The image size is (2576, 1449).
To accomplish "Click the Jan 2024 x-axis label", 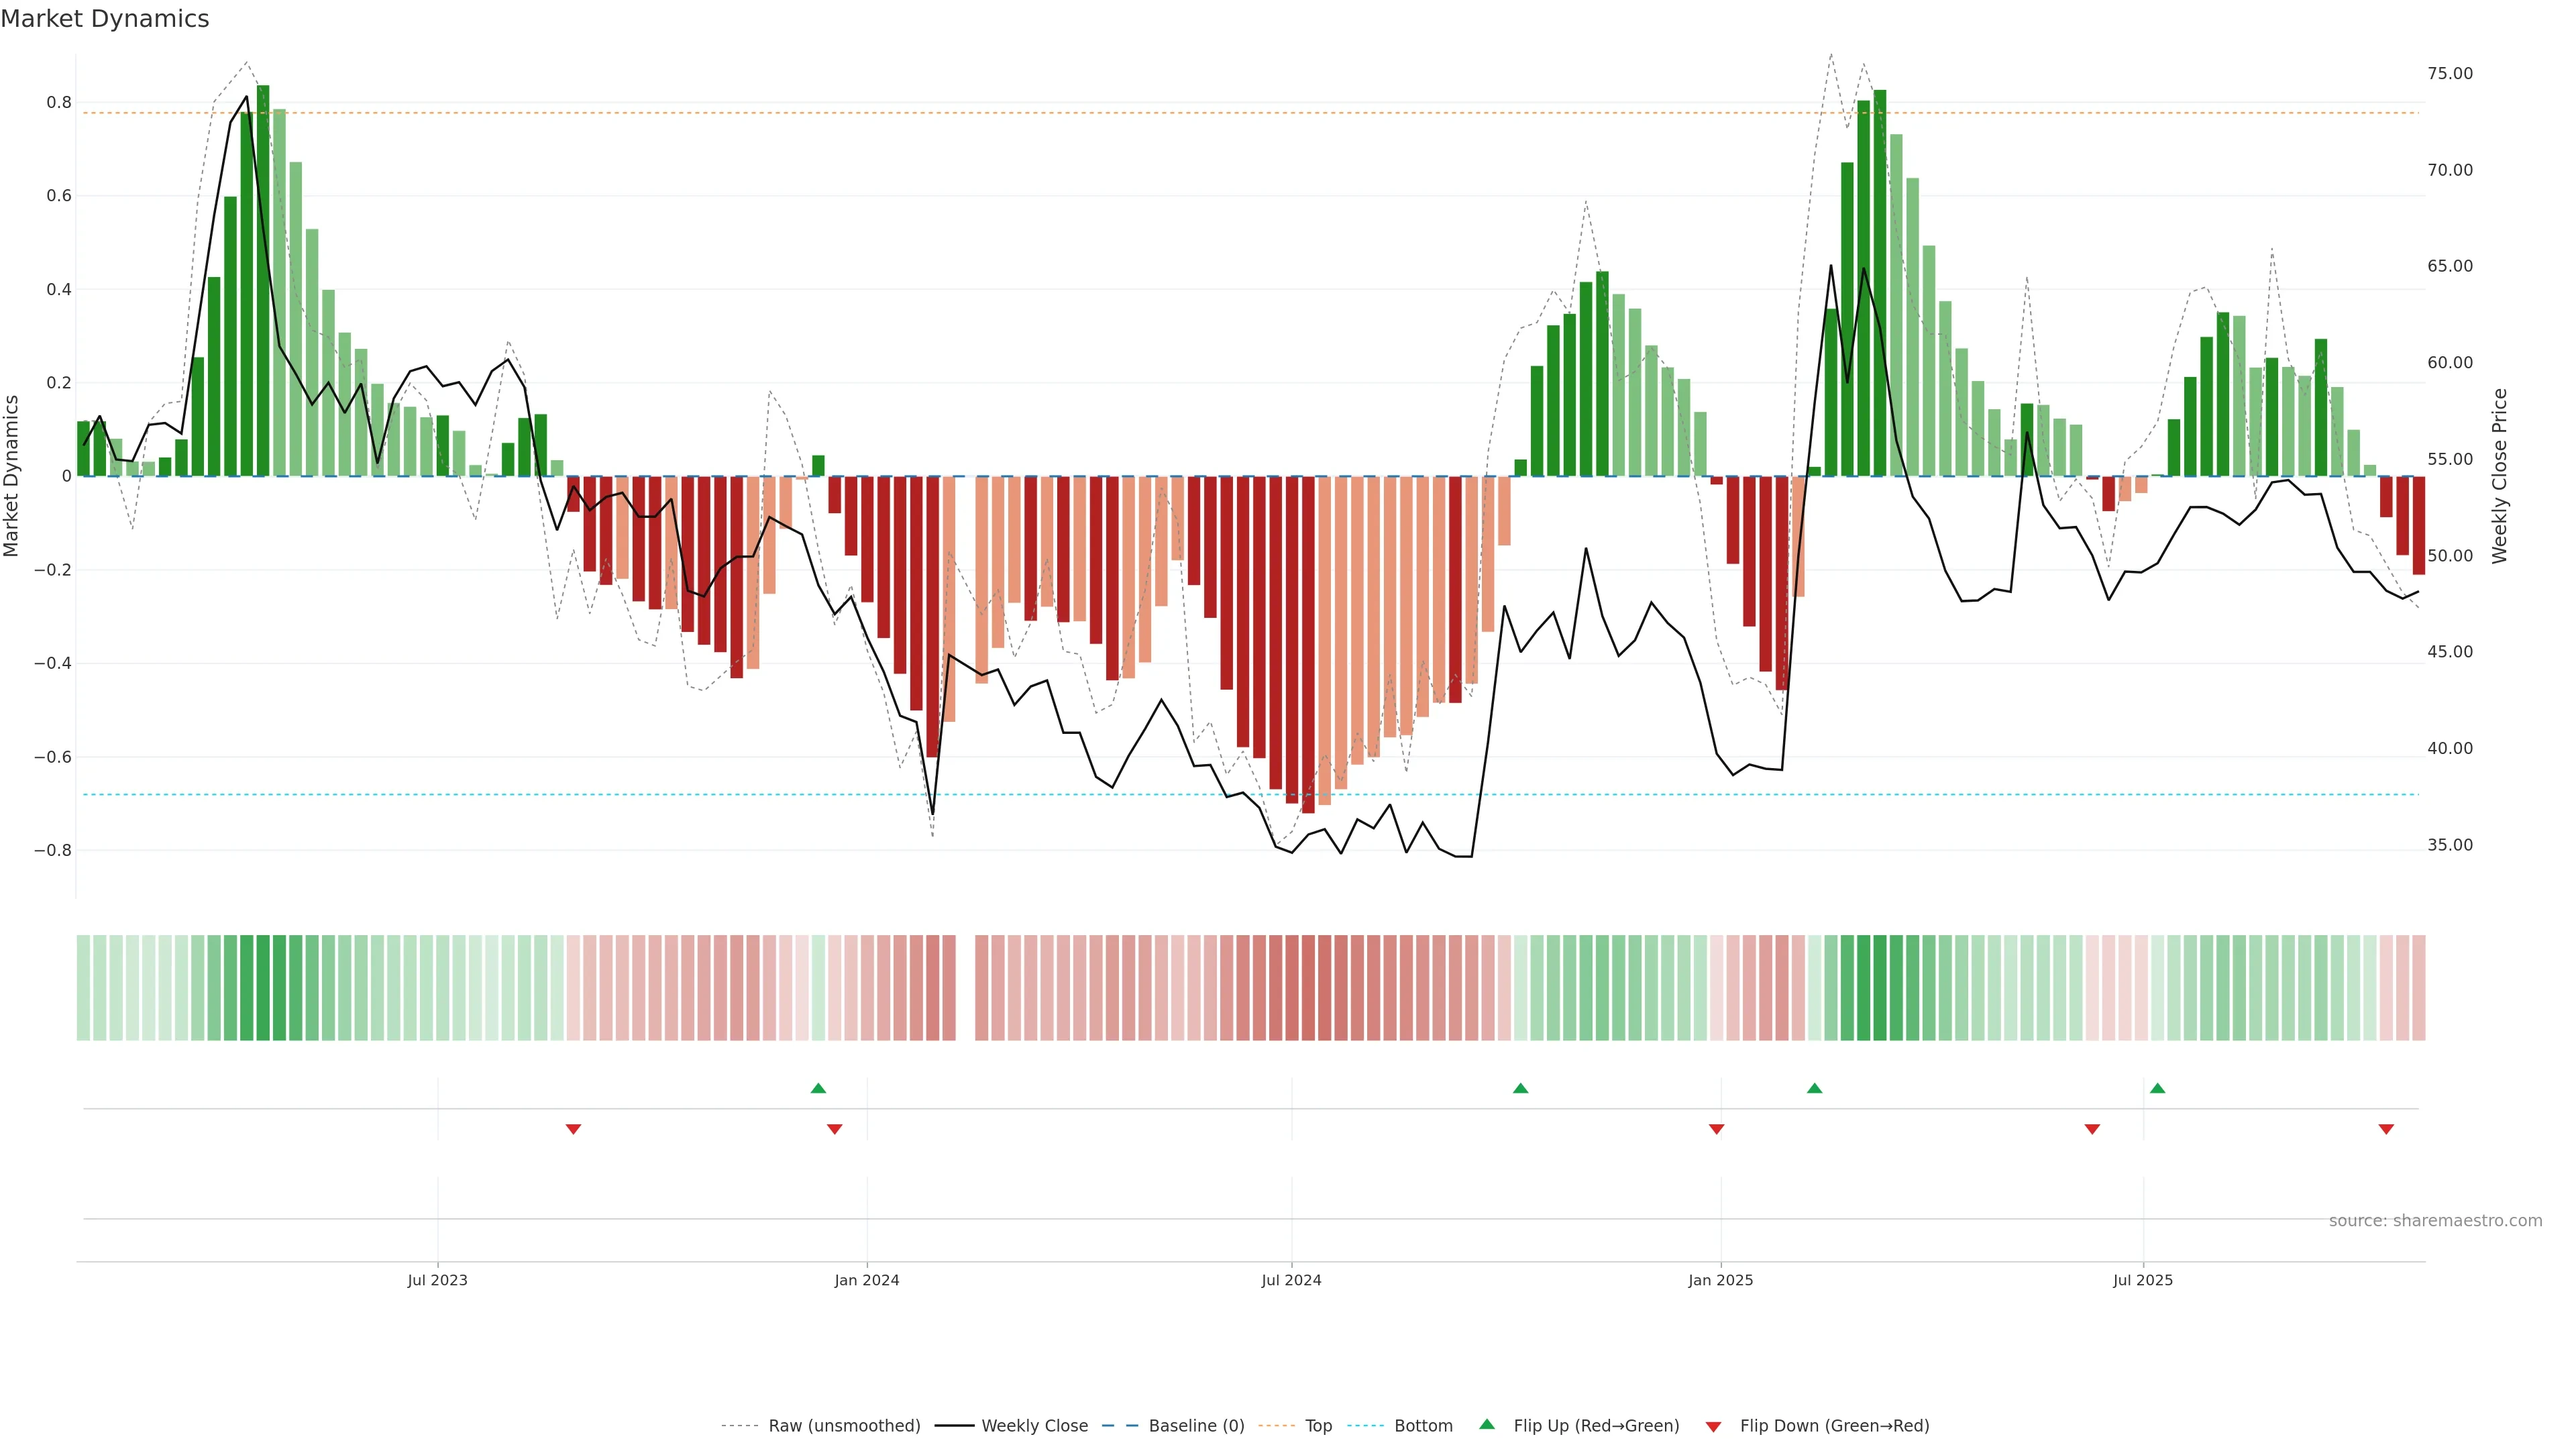I will pos(867,1280).
